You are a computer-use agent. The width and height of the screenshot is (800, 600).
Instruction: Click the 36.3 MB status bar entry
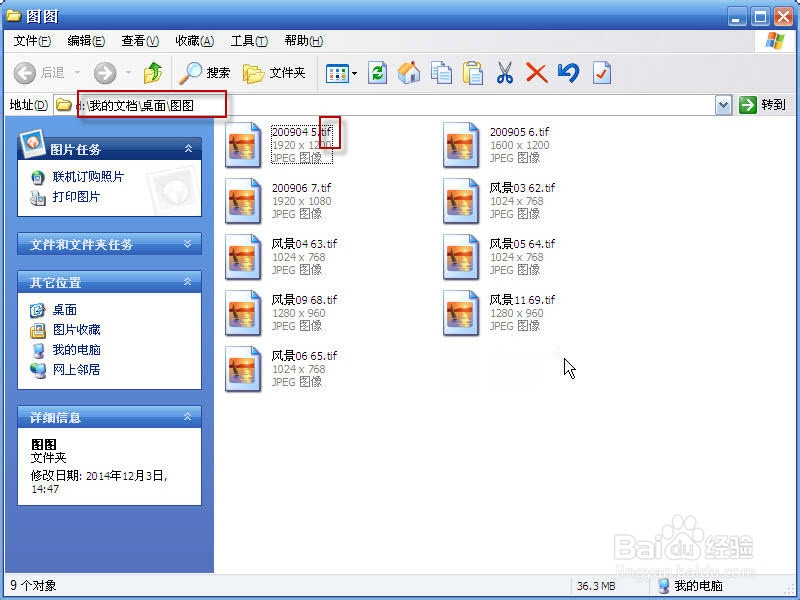click(596, 586)
